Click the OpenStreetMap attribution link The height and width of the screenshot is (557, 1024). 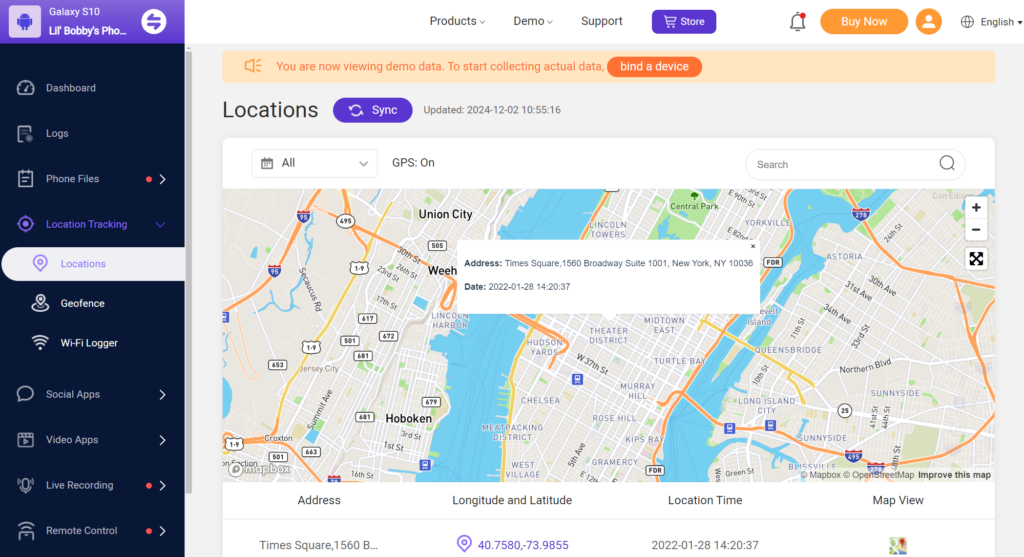(878, 475)
